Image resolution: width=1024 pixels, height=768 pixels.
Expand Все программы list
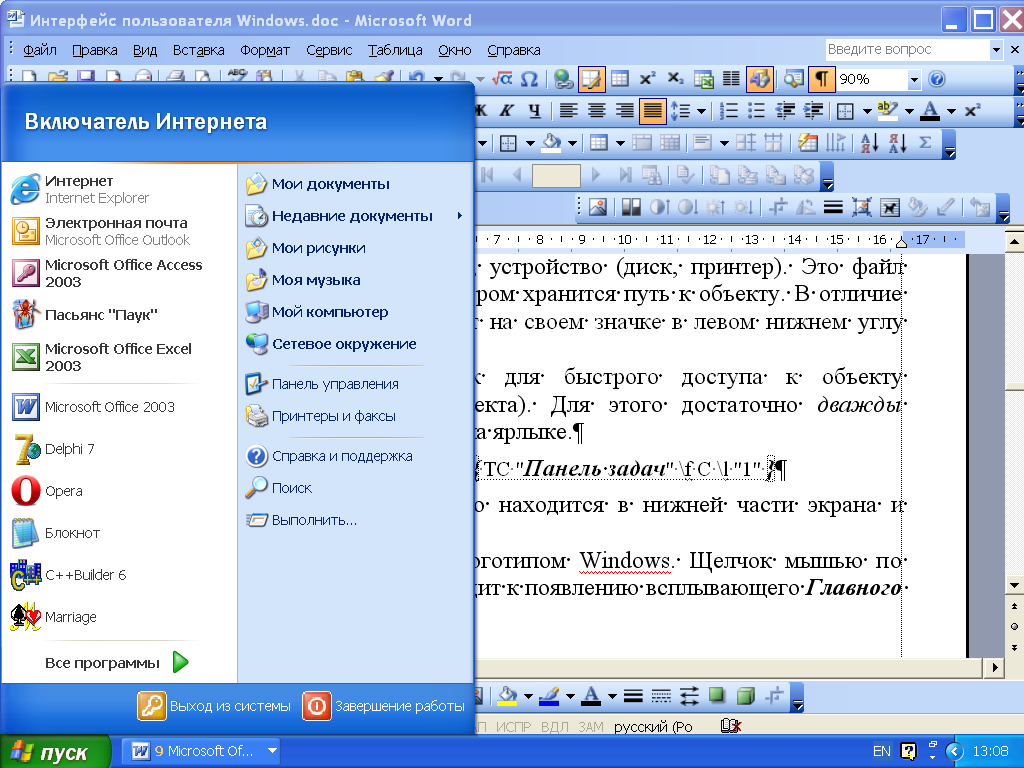click(x=118, y=663)
